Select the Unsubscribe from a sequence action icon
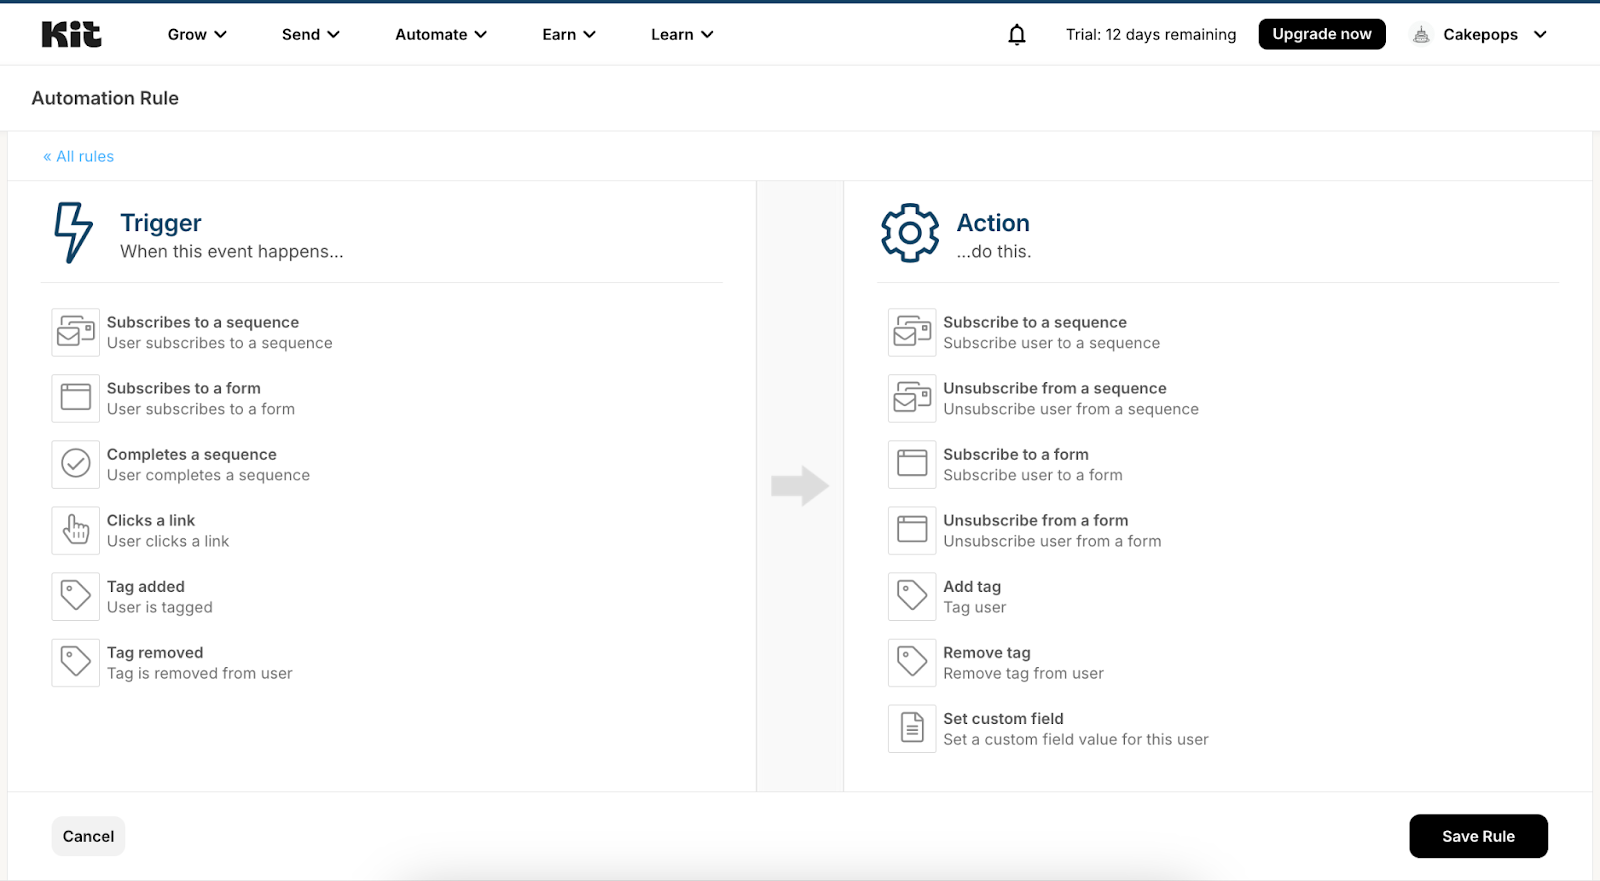Screen dimensions: 1600x881 point(912,398)
